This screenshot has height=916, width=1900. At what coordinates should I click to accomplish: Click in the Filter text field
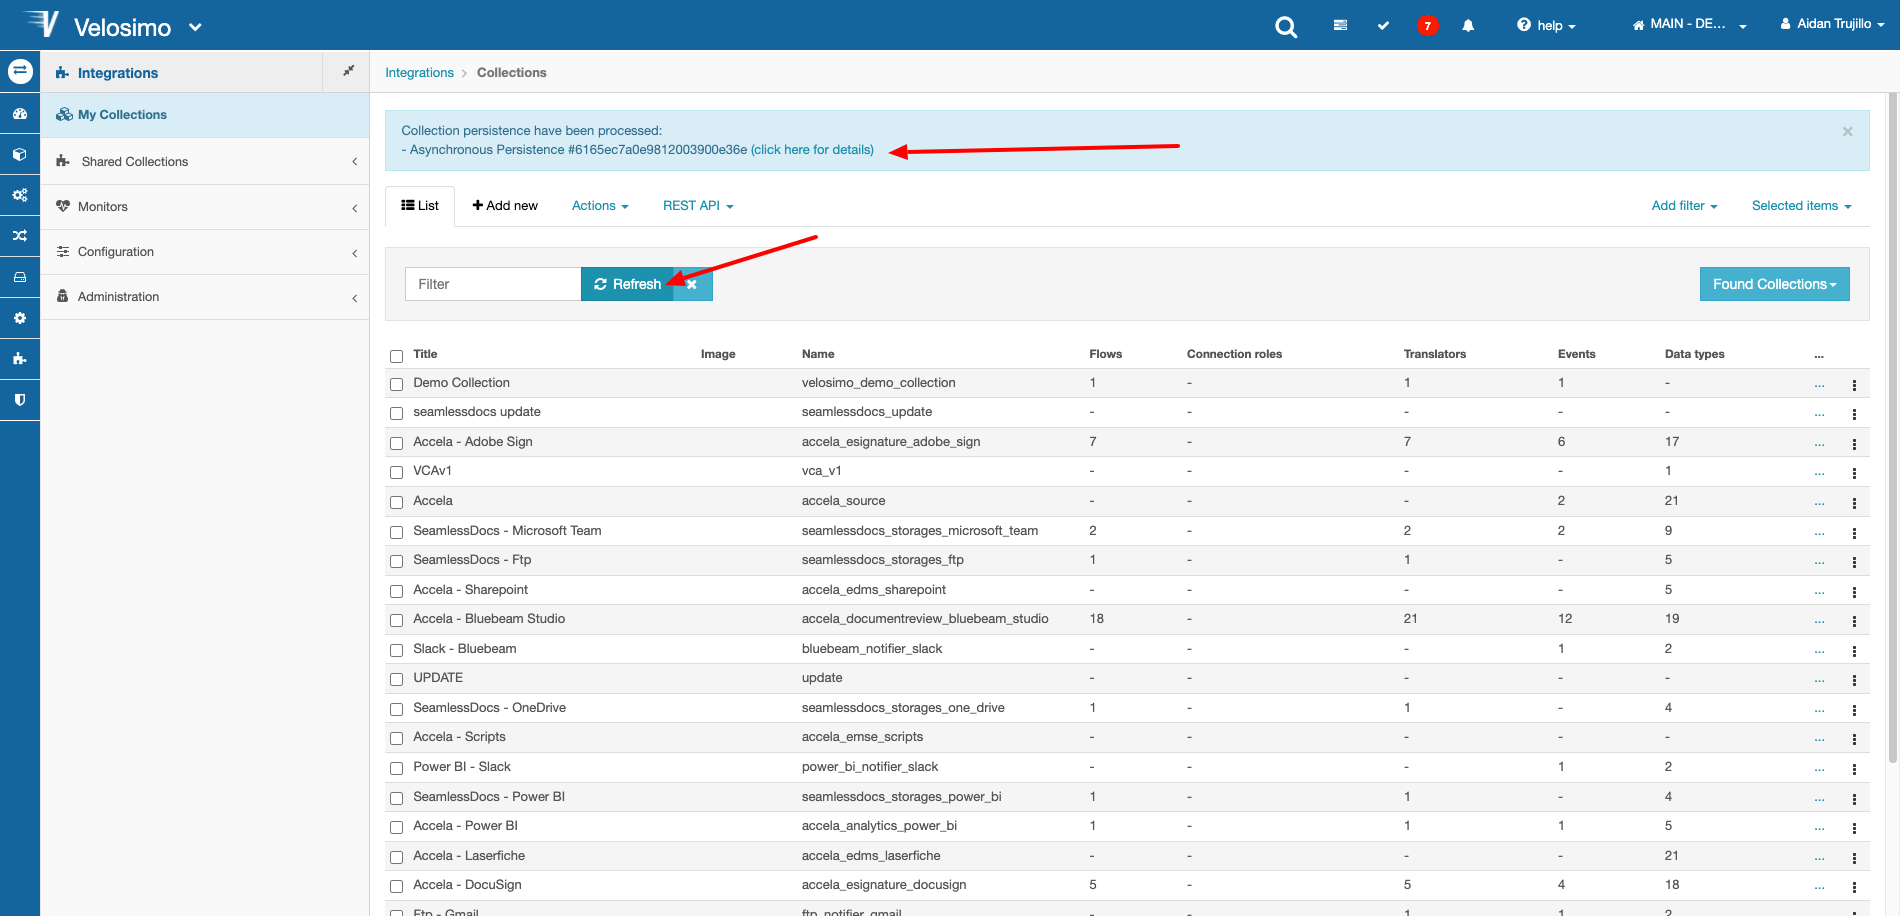point(493,284)
